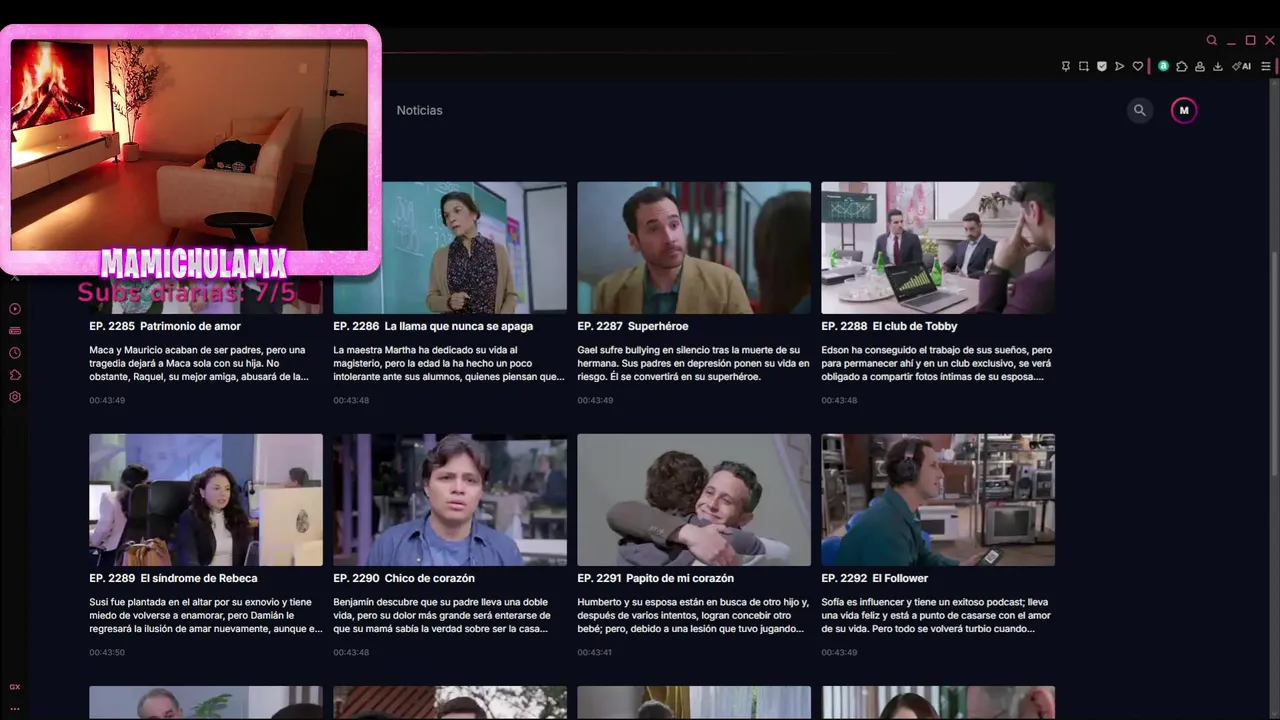Click the description starting 'Maca y Mauricio acaban'
The width and height of the screenshot is (1280, 720).
click(199, 363)
